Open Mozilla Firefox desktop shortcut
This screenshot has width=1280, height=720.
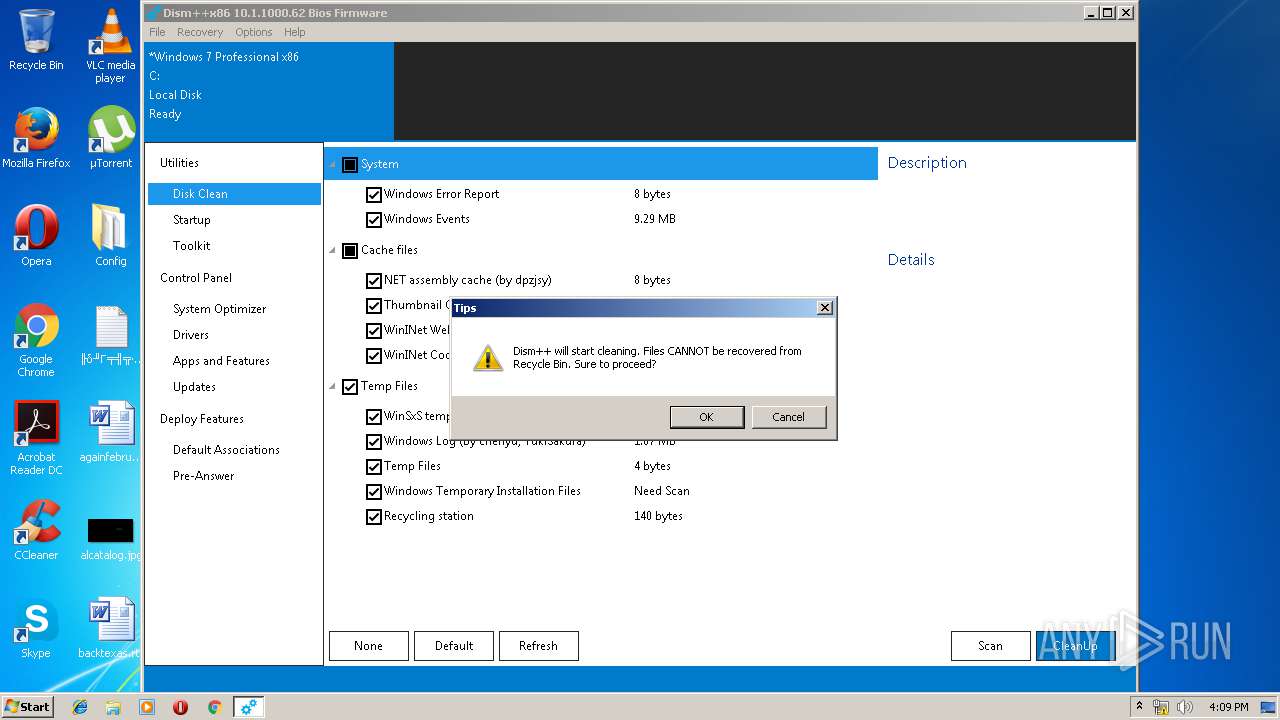(x=36, y=138)
